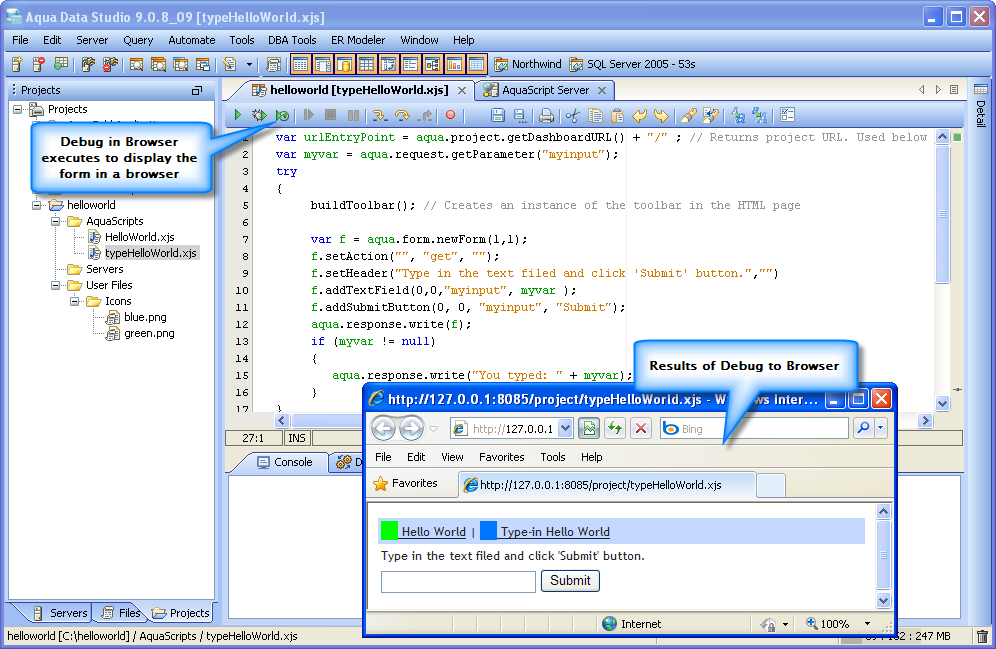Click the browser Back button
Screen dimensions: 996x649
384,429
